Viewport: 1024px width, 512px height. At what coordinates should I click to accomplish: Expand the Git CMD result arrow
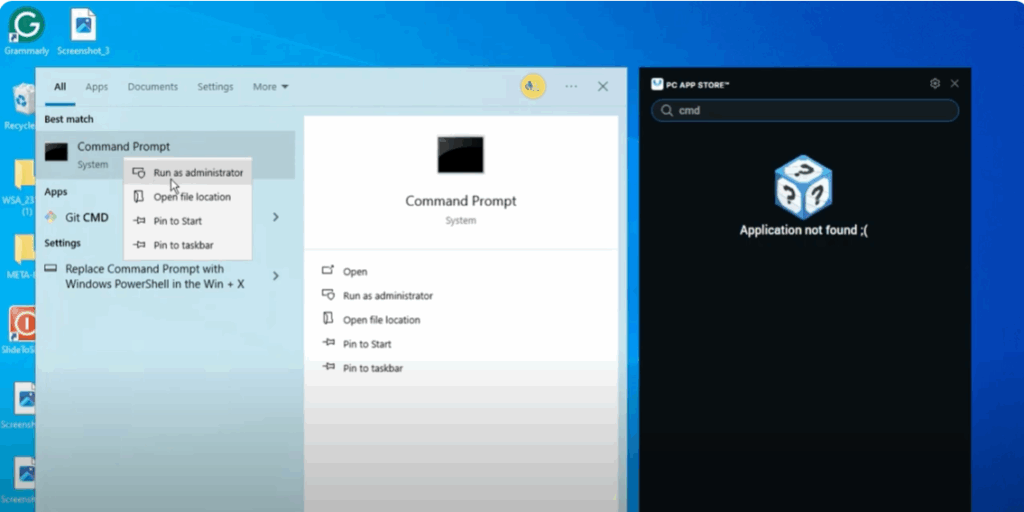[276, 217]
